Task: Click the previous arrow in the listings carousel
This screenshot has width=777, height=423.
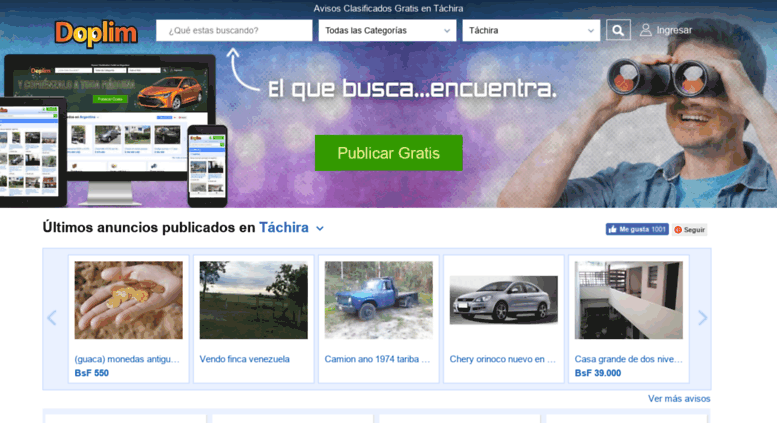Action: [52, 317]
